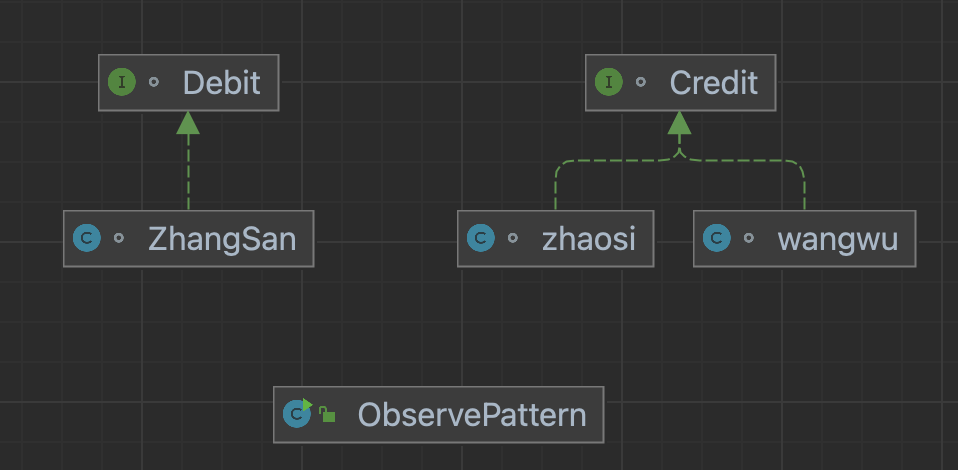Click the class icon on the wangwu node
Screen dimensions: 958x470
(717, 238)
